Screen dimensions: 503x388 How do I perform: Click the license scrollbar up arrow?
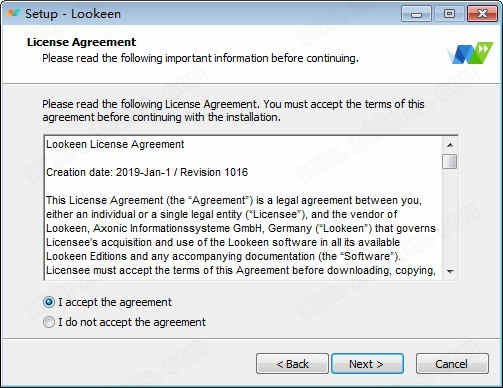point(450,145)
